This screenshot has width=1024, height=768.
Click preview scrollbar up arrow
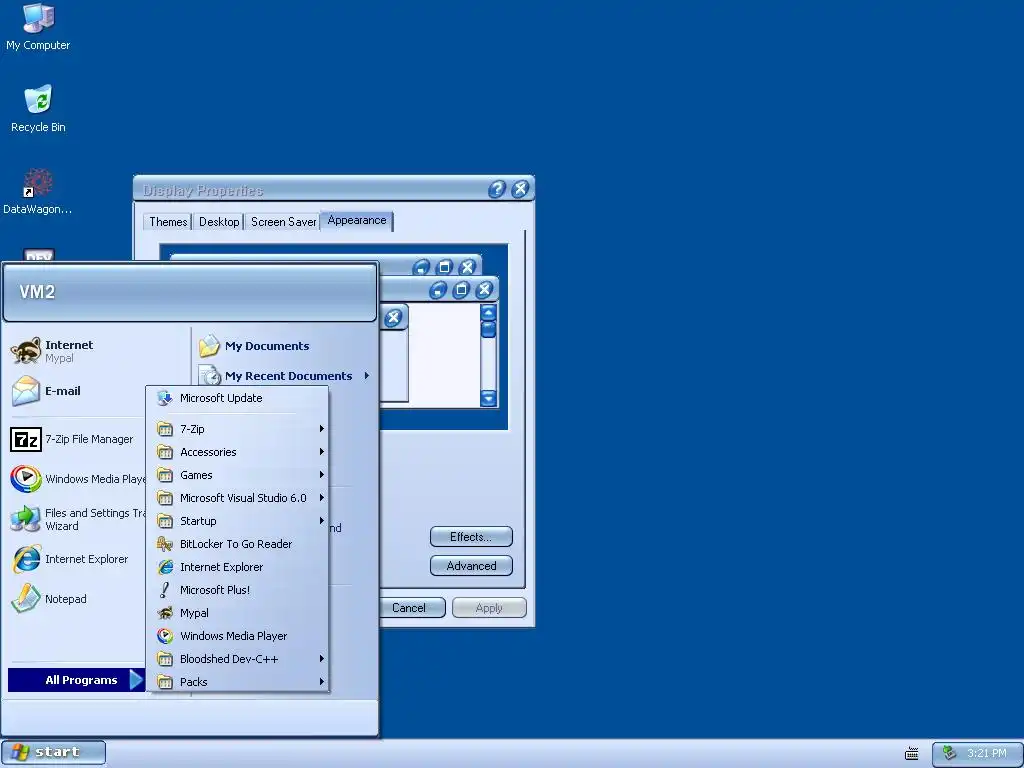tap(488, 313)
